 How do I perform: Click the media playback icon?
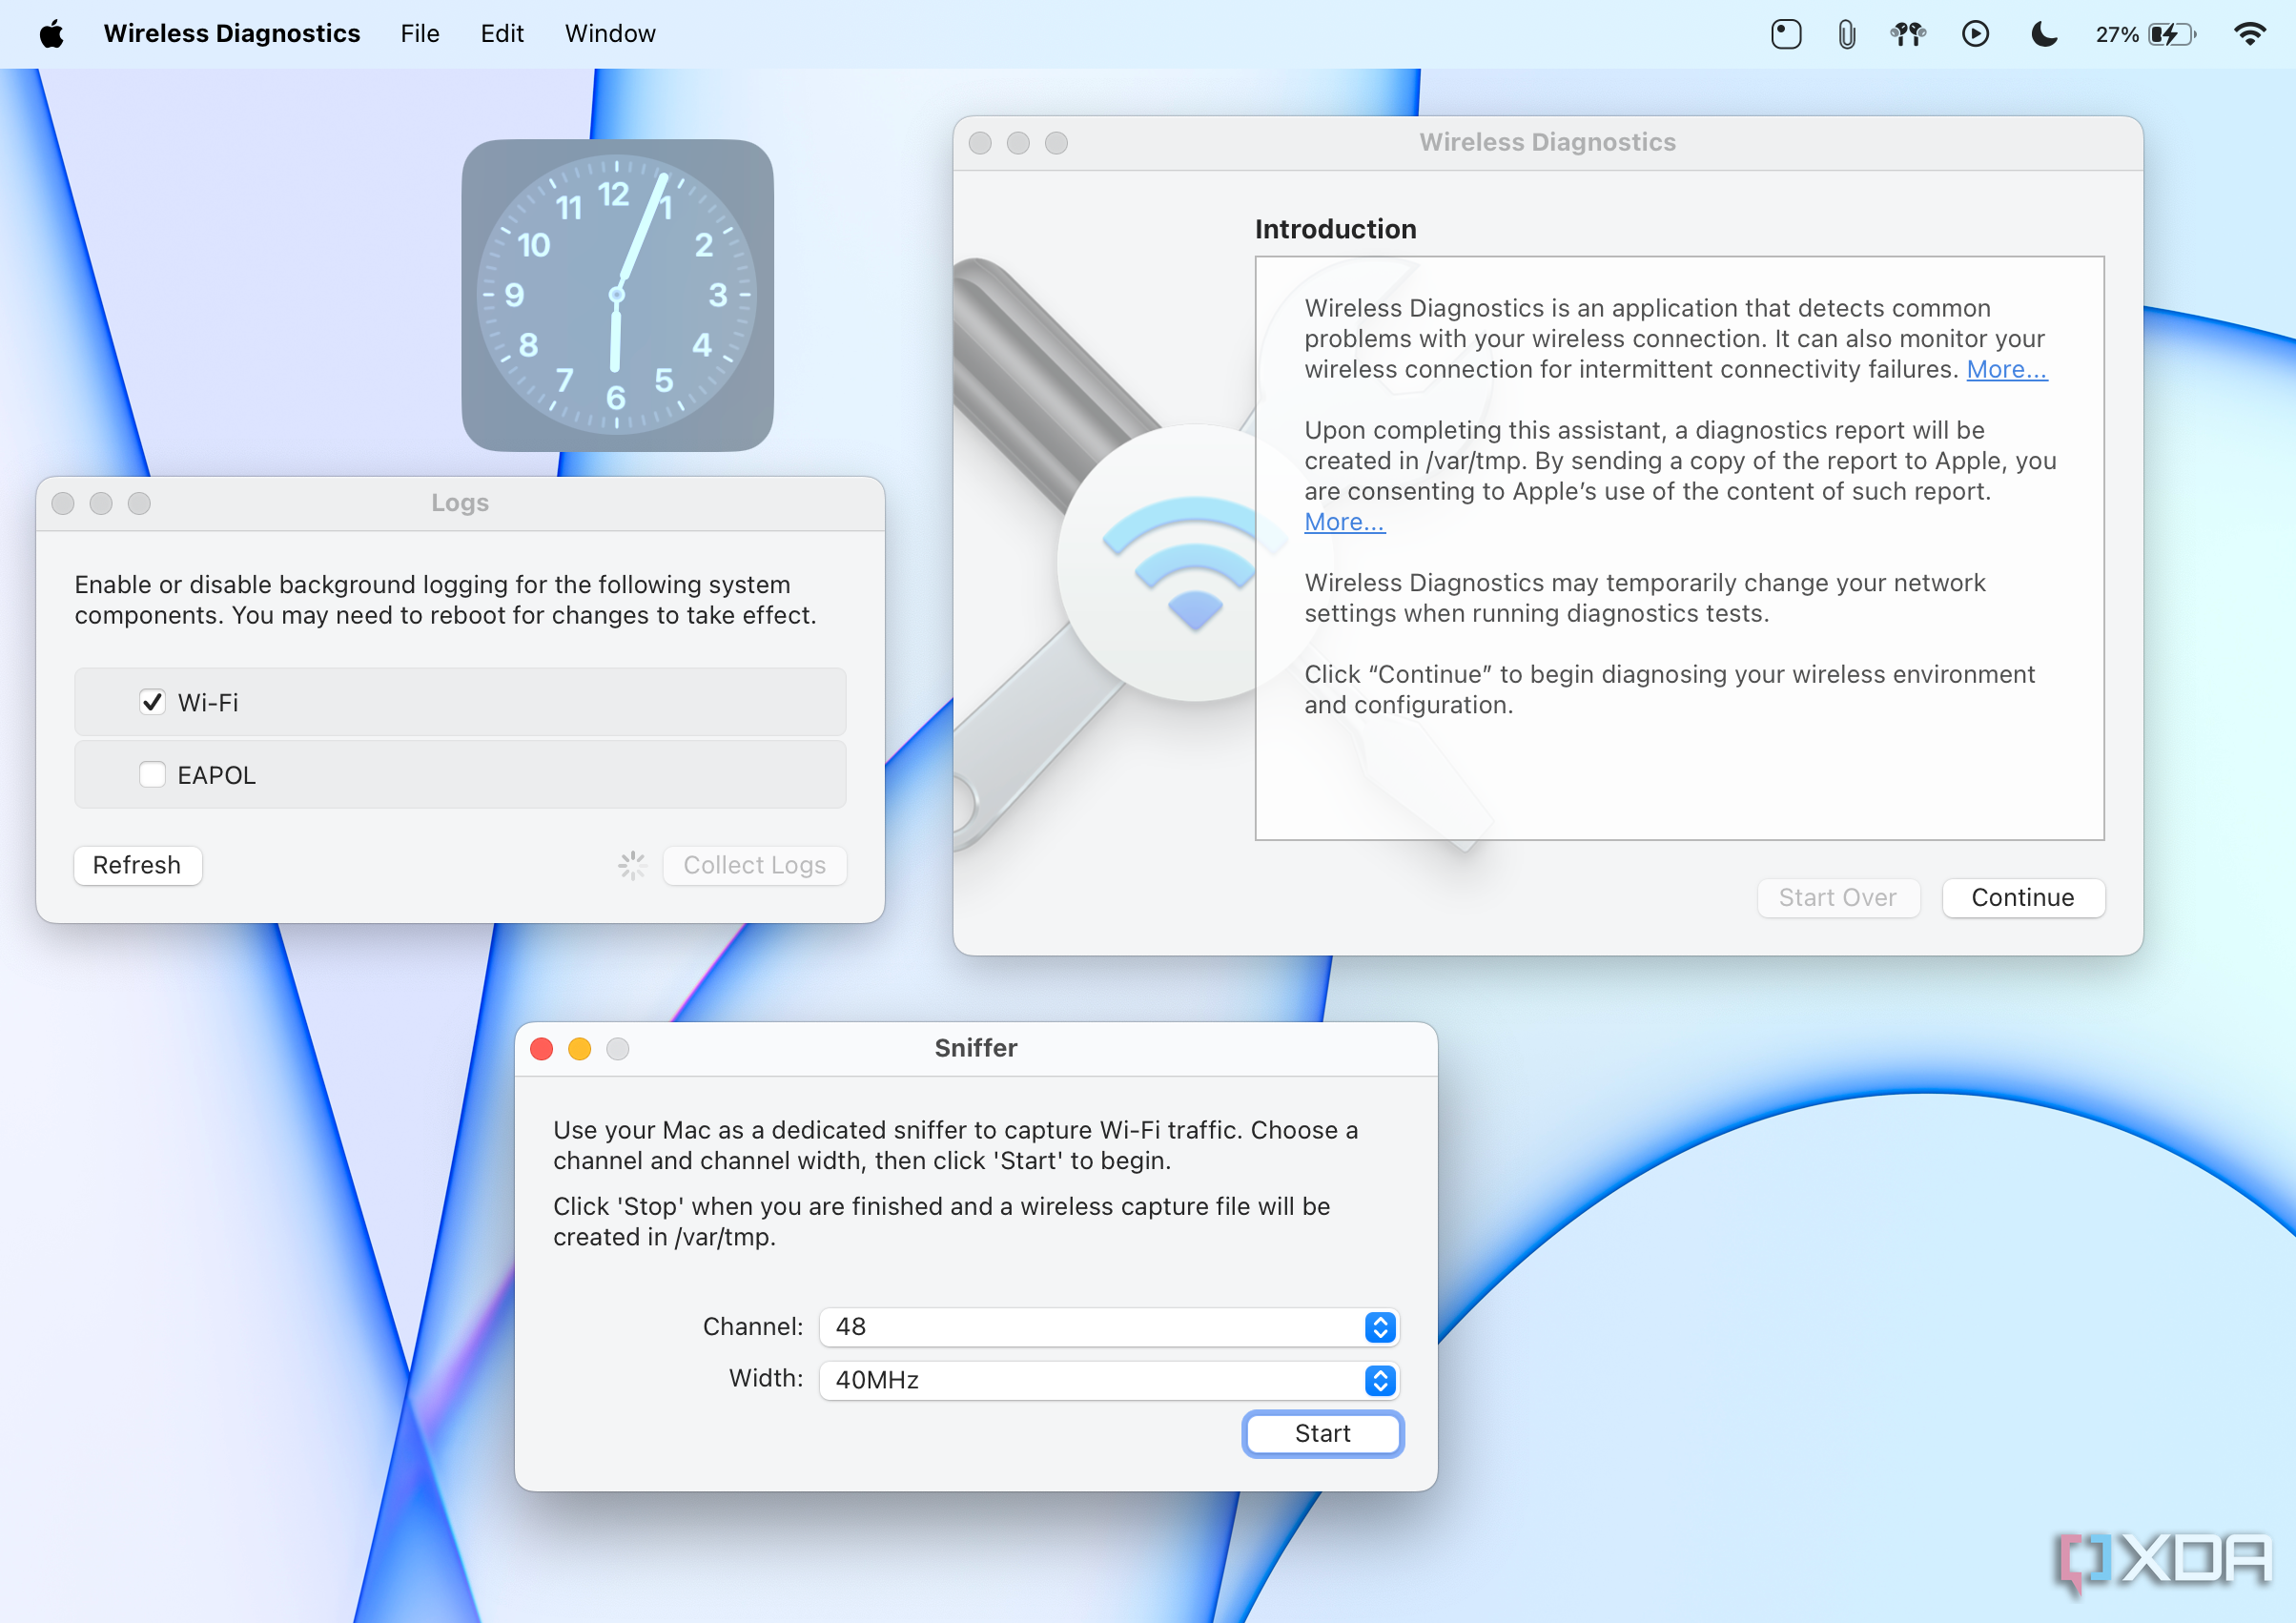(1971, 35)
